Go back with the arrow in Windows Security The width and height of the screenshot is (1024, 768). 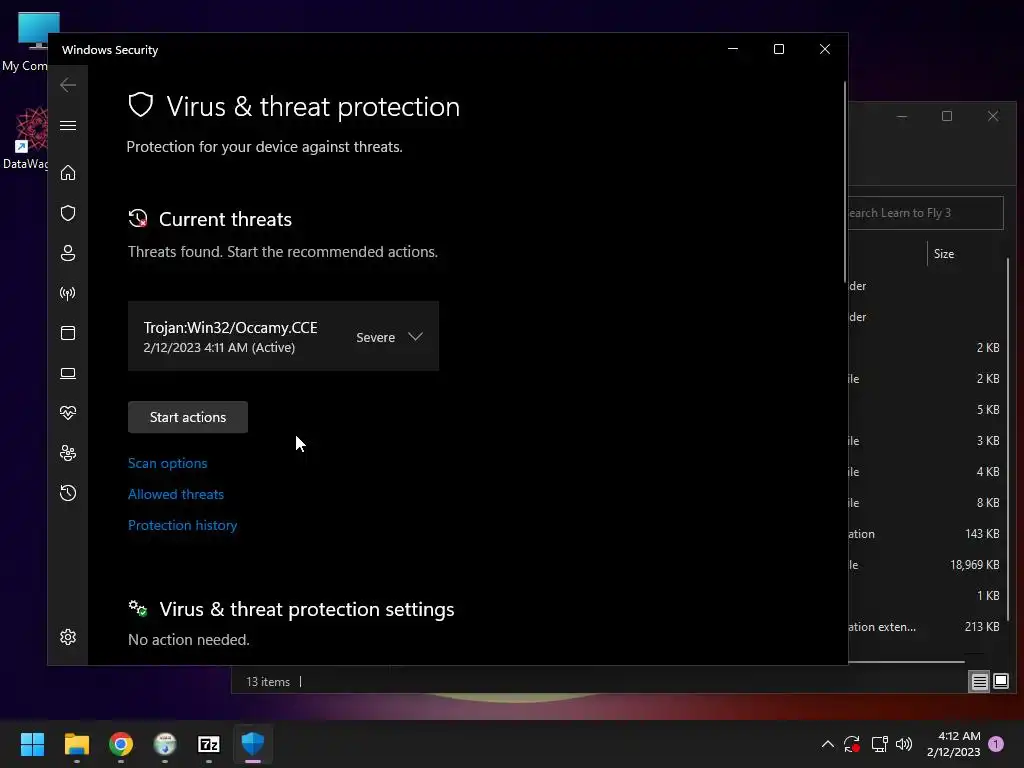click(68, 85)
